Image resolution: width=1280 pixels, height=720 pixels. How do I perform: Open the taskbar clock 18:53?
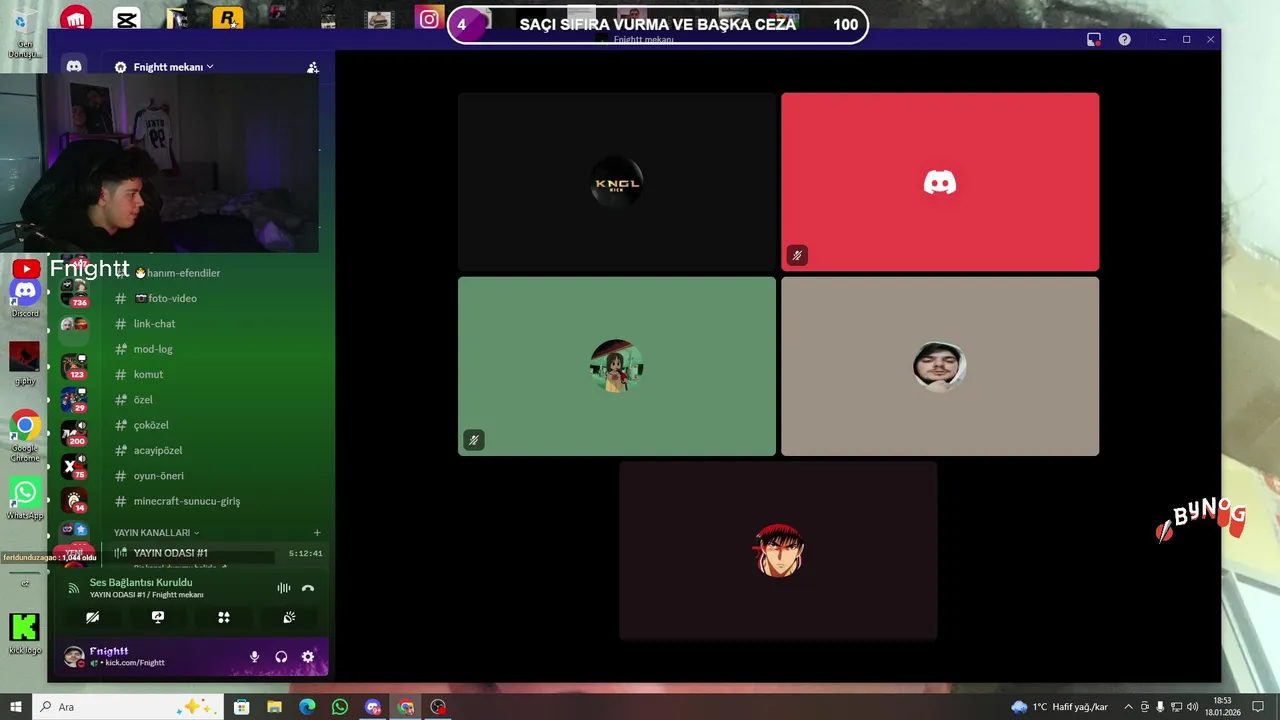[x=1223, y=707]
